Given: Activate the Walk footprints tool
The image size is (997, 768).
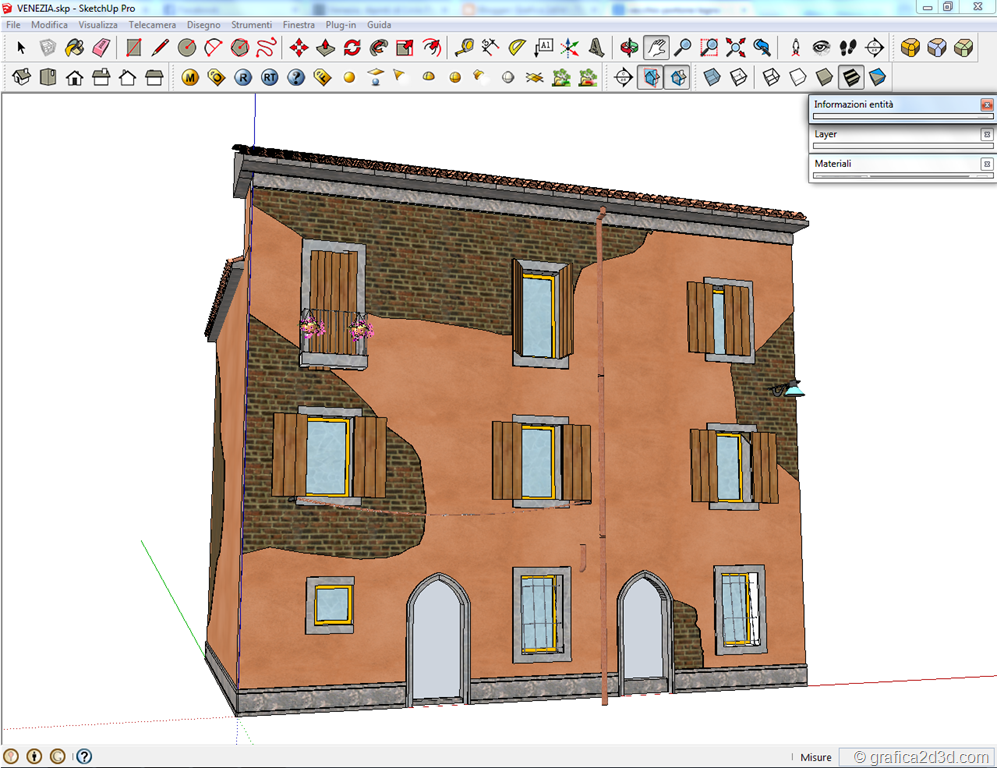Looking at the screenshot, I should (x=847, y=47).
